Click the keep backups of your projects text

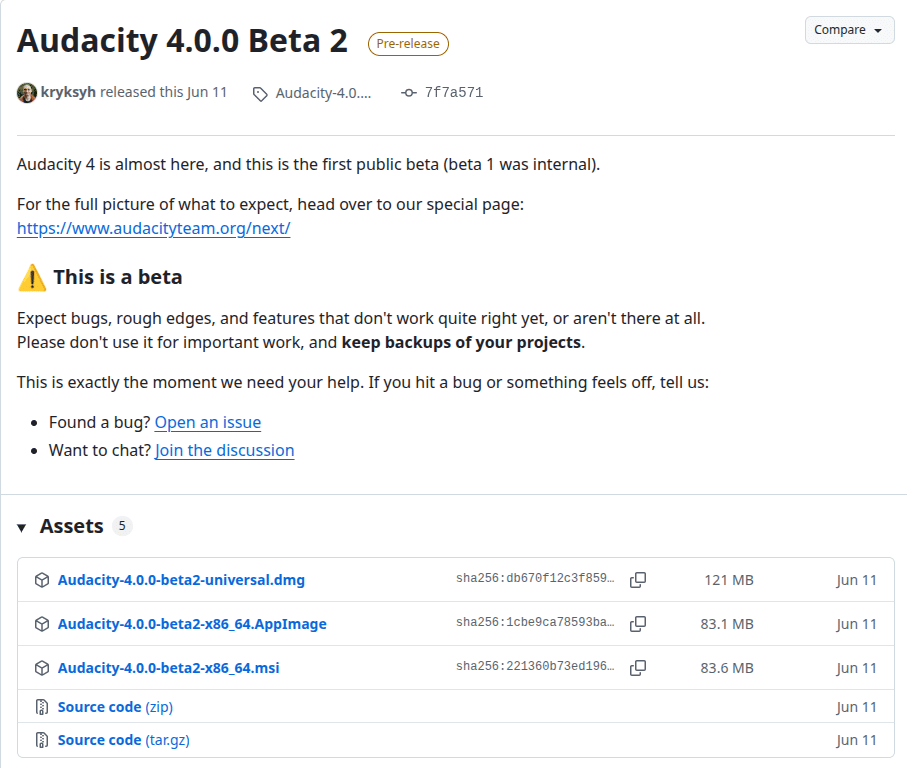(x=461, y=342)
